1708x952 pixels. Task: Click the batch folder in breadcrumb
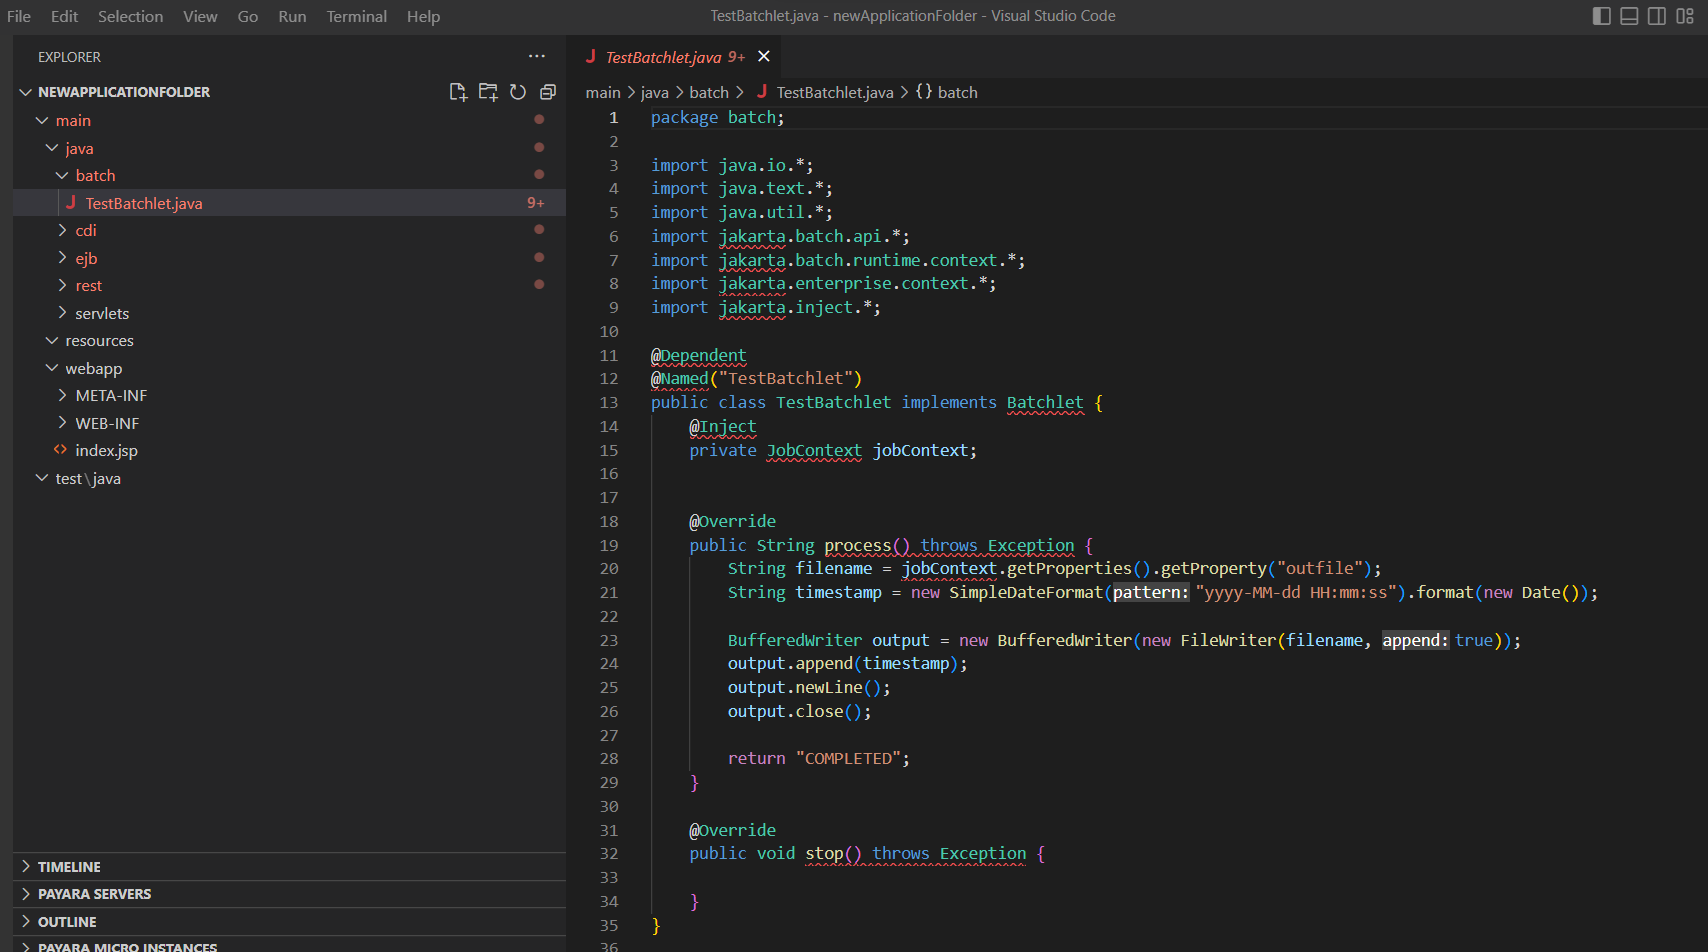(x=709, y=92)
